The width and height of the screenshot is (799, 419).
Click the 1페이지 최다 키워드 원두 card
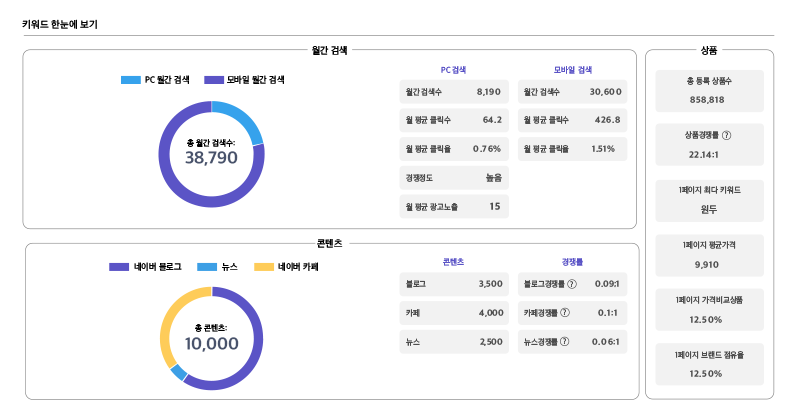709,200
